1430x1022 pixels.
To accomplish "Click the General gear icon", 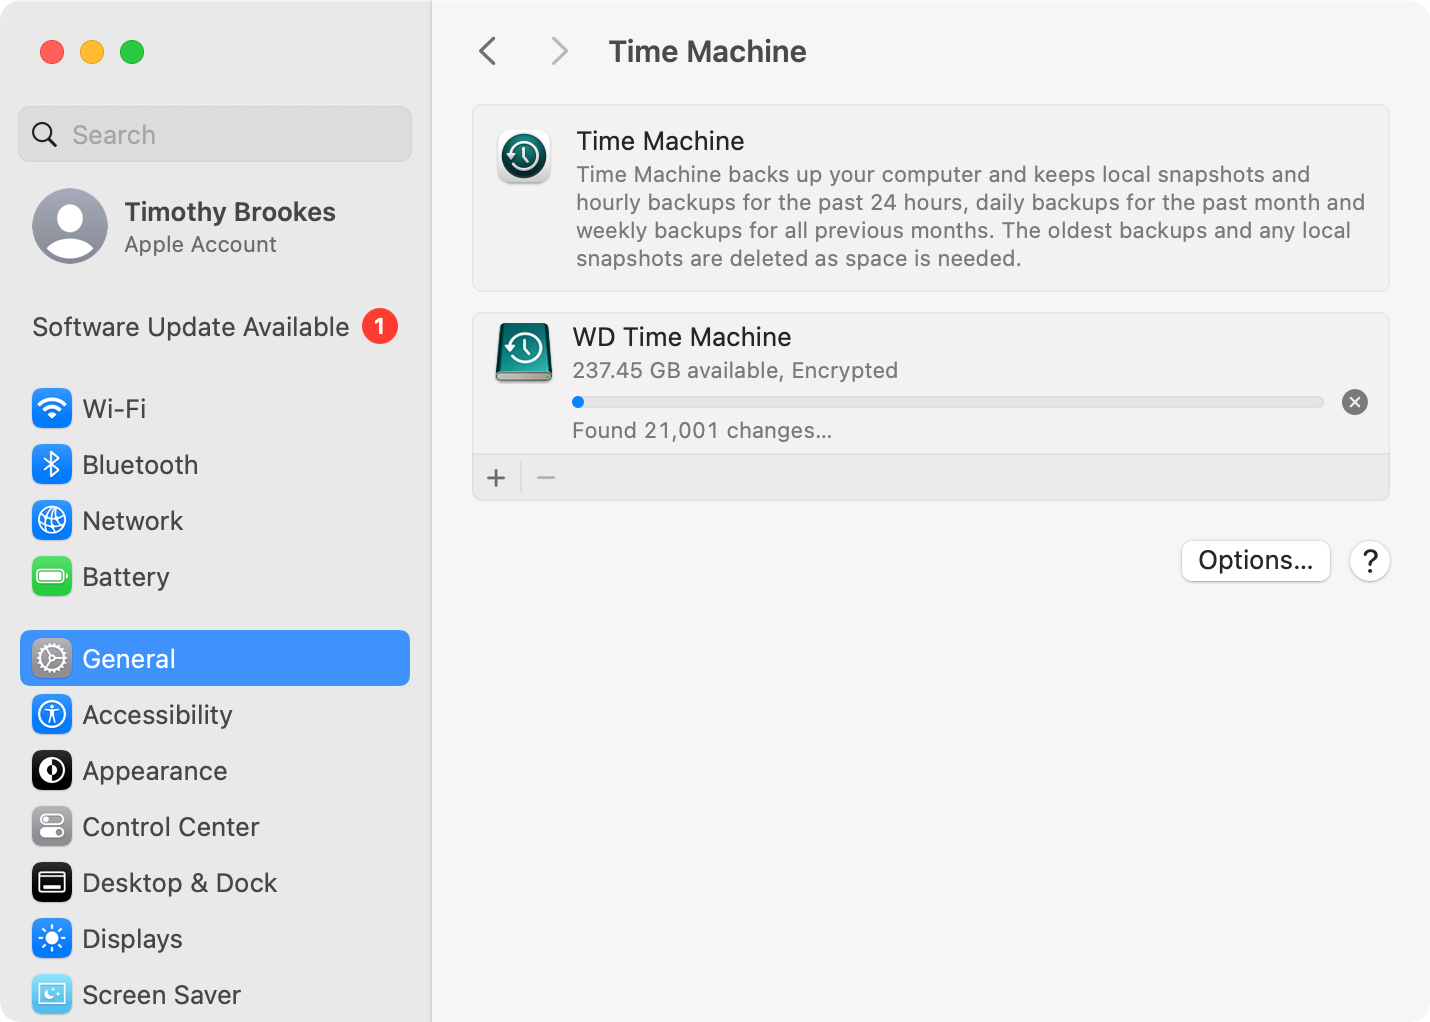I will 52,658.
